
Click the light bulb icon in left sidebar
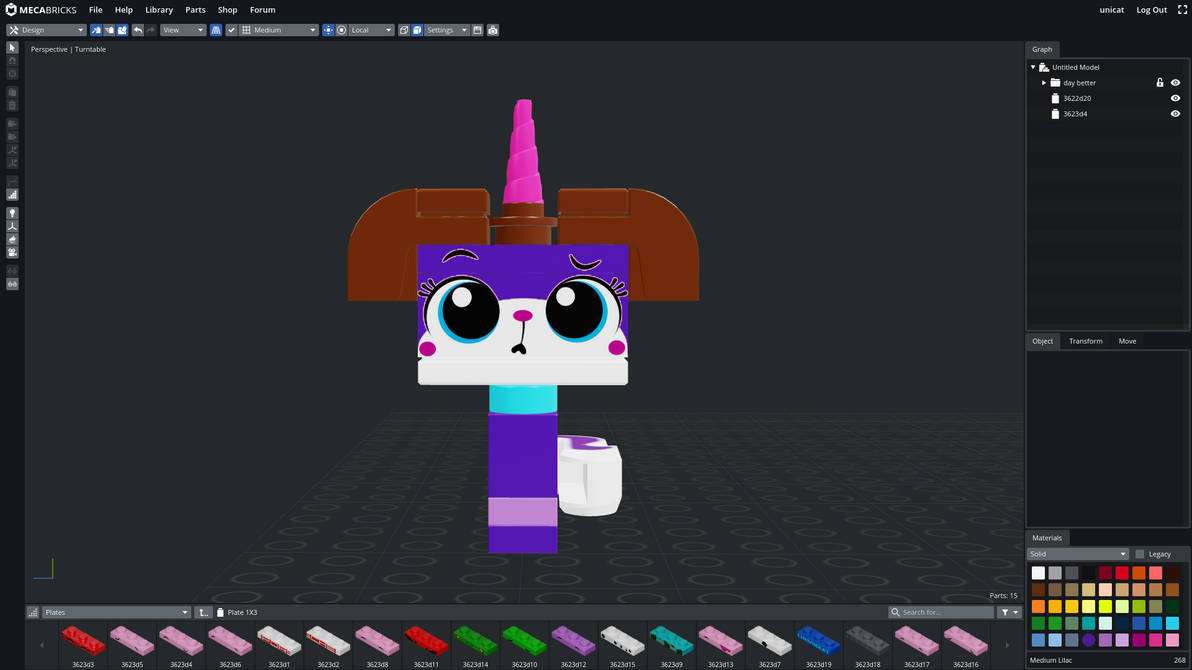(x=12, y=213)
